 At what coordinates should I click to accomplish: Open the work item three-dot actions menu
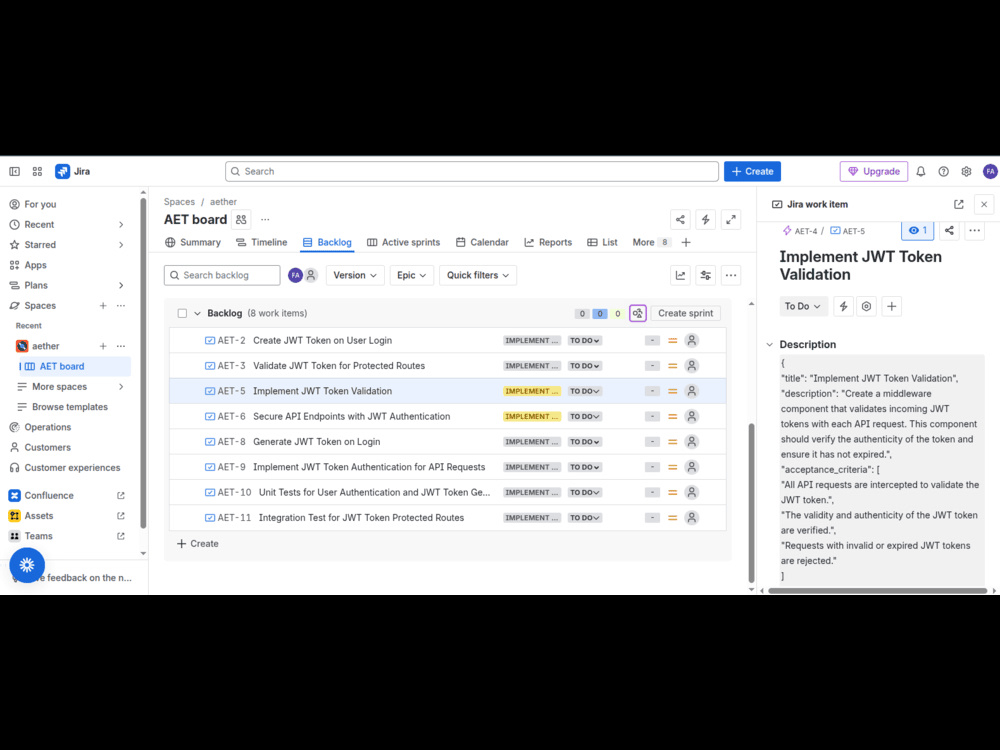coord(974,230)
